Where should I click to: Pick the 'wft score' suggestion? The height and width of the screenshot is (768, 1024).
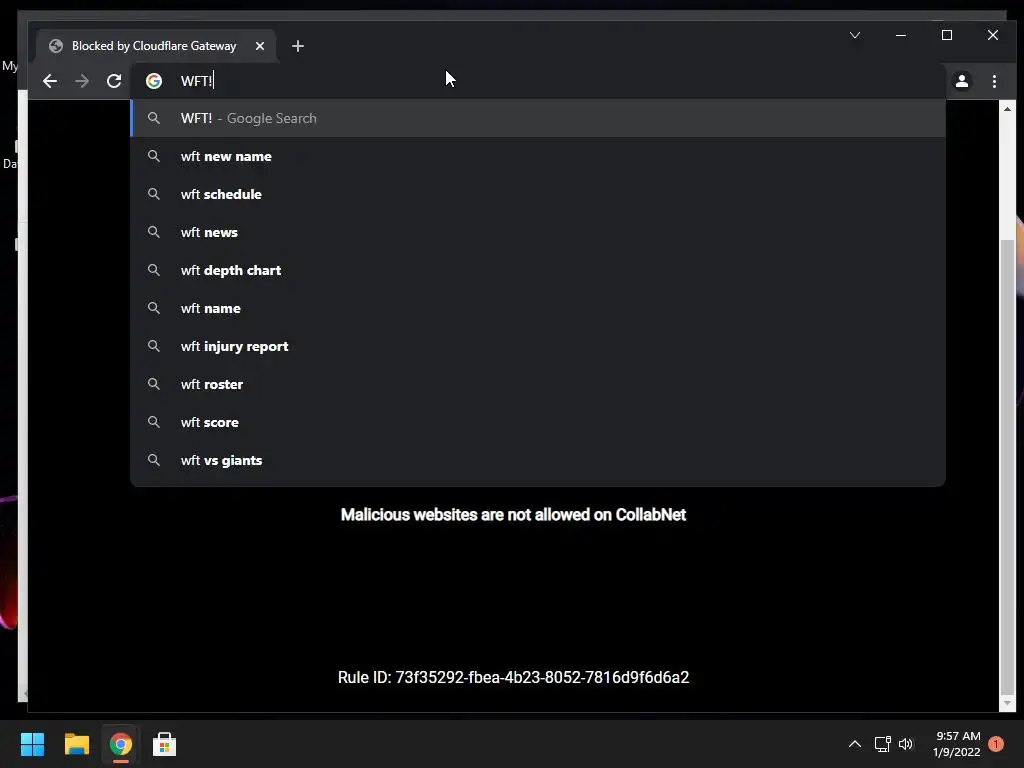[538, 422]
